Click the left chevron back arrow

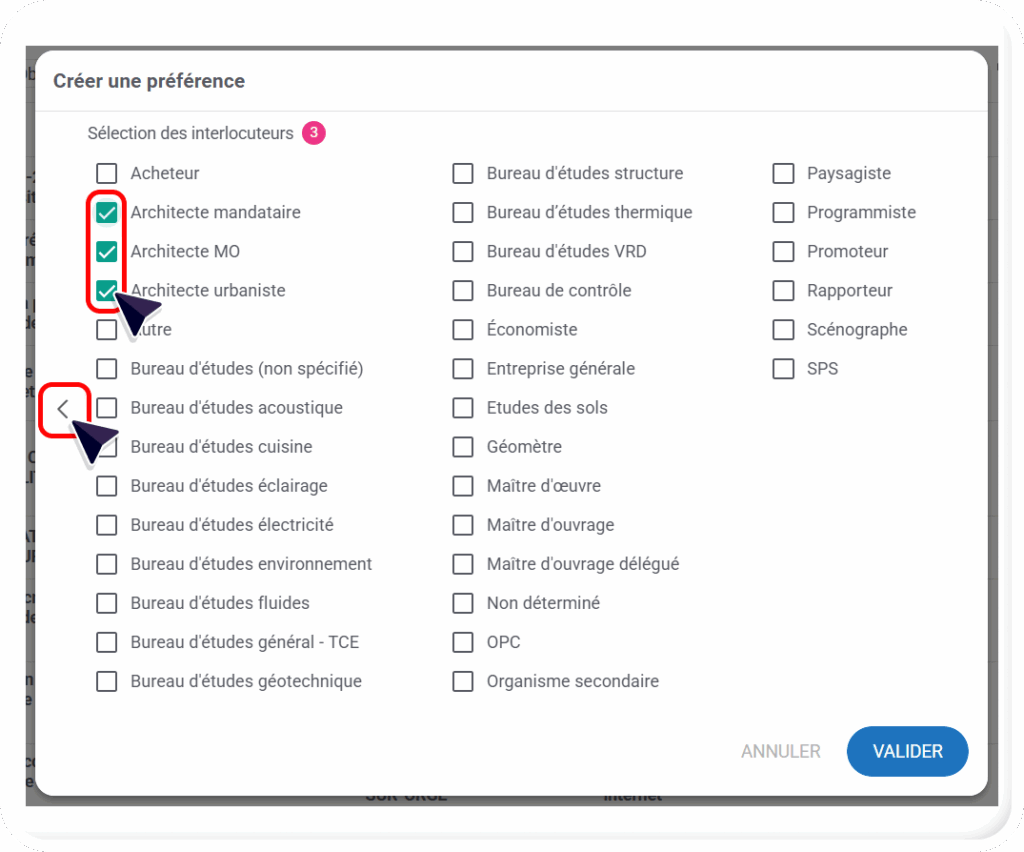63,408
